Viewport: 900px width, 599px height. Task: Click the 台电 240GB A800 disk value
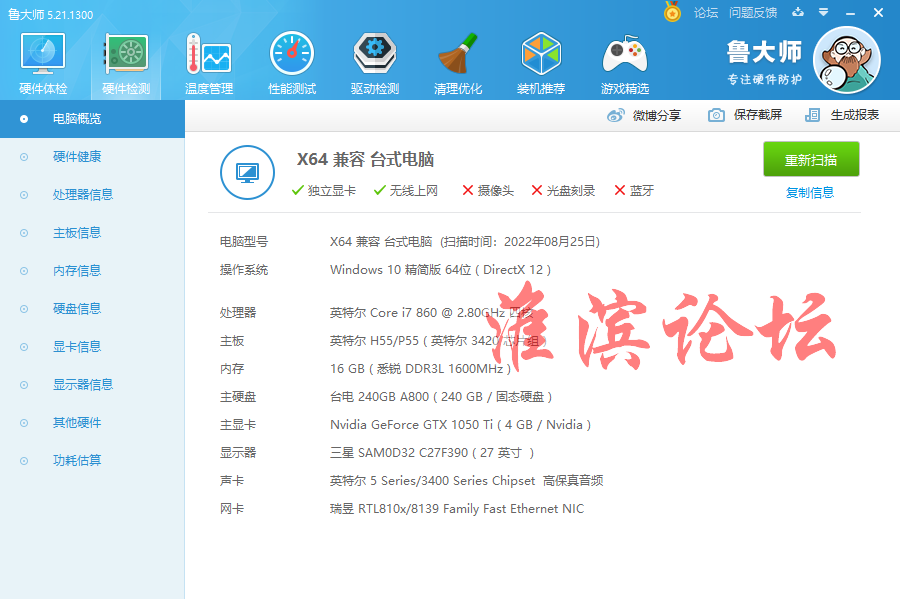point(441,397)
